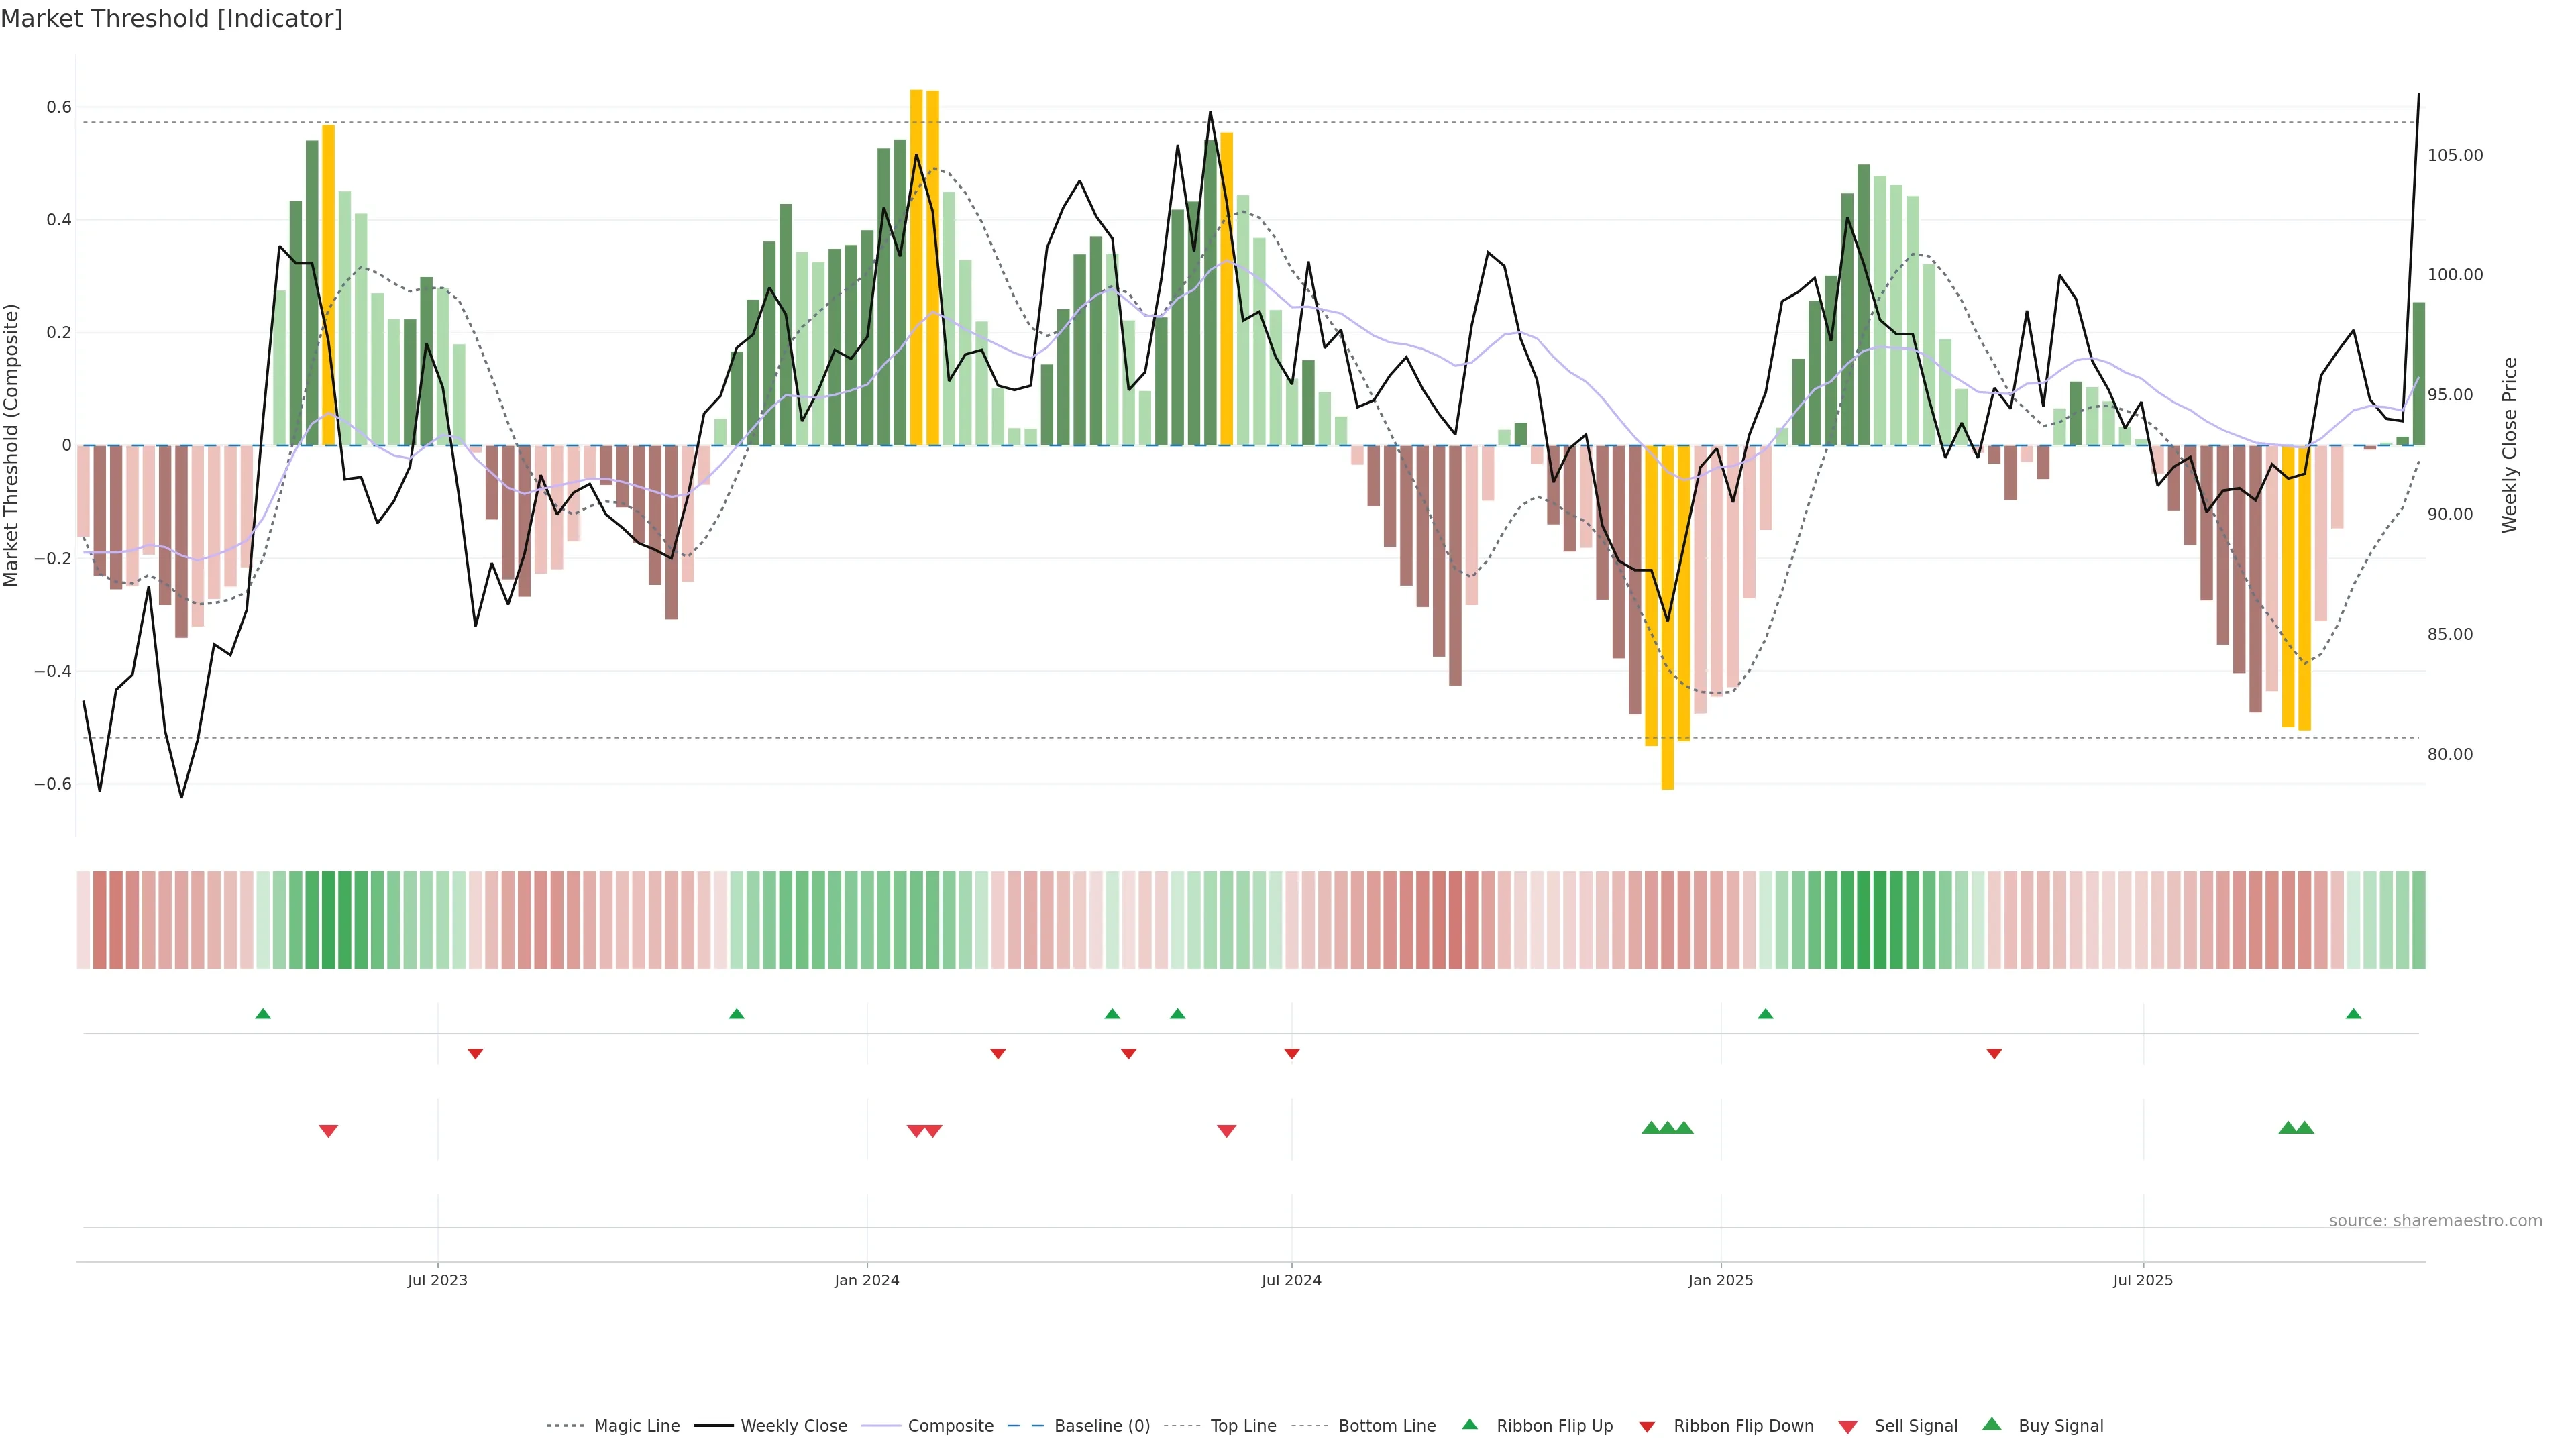Click the Jan 2024 x-axis label
2576x1449 pixels.
coord(867,1280)
